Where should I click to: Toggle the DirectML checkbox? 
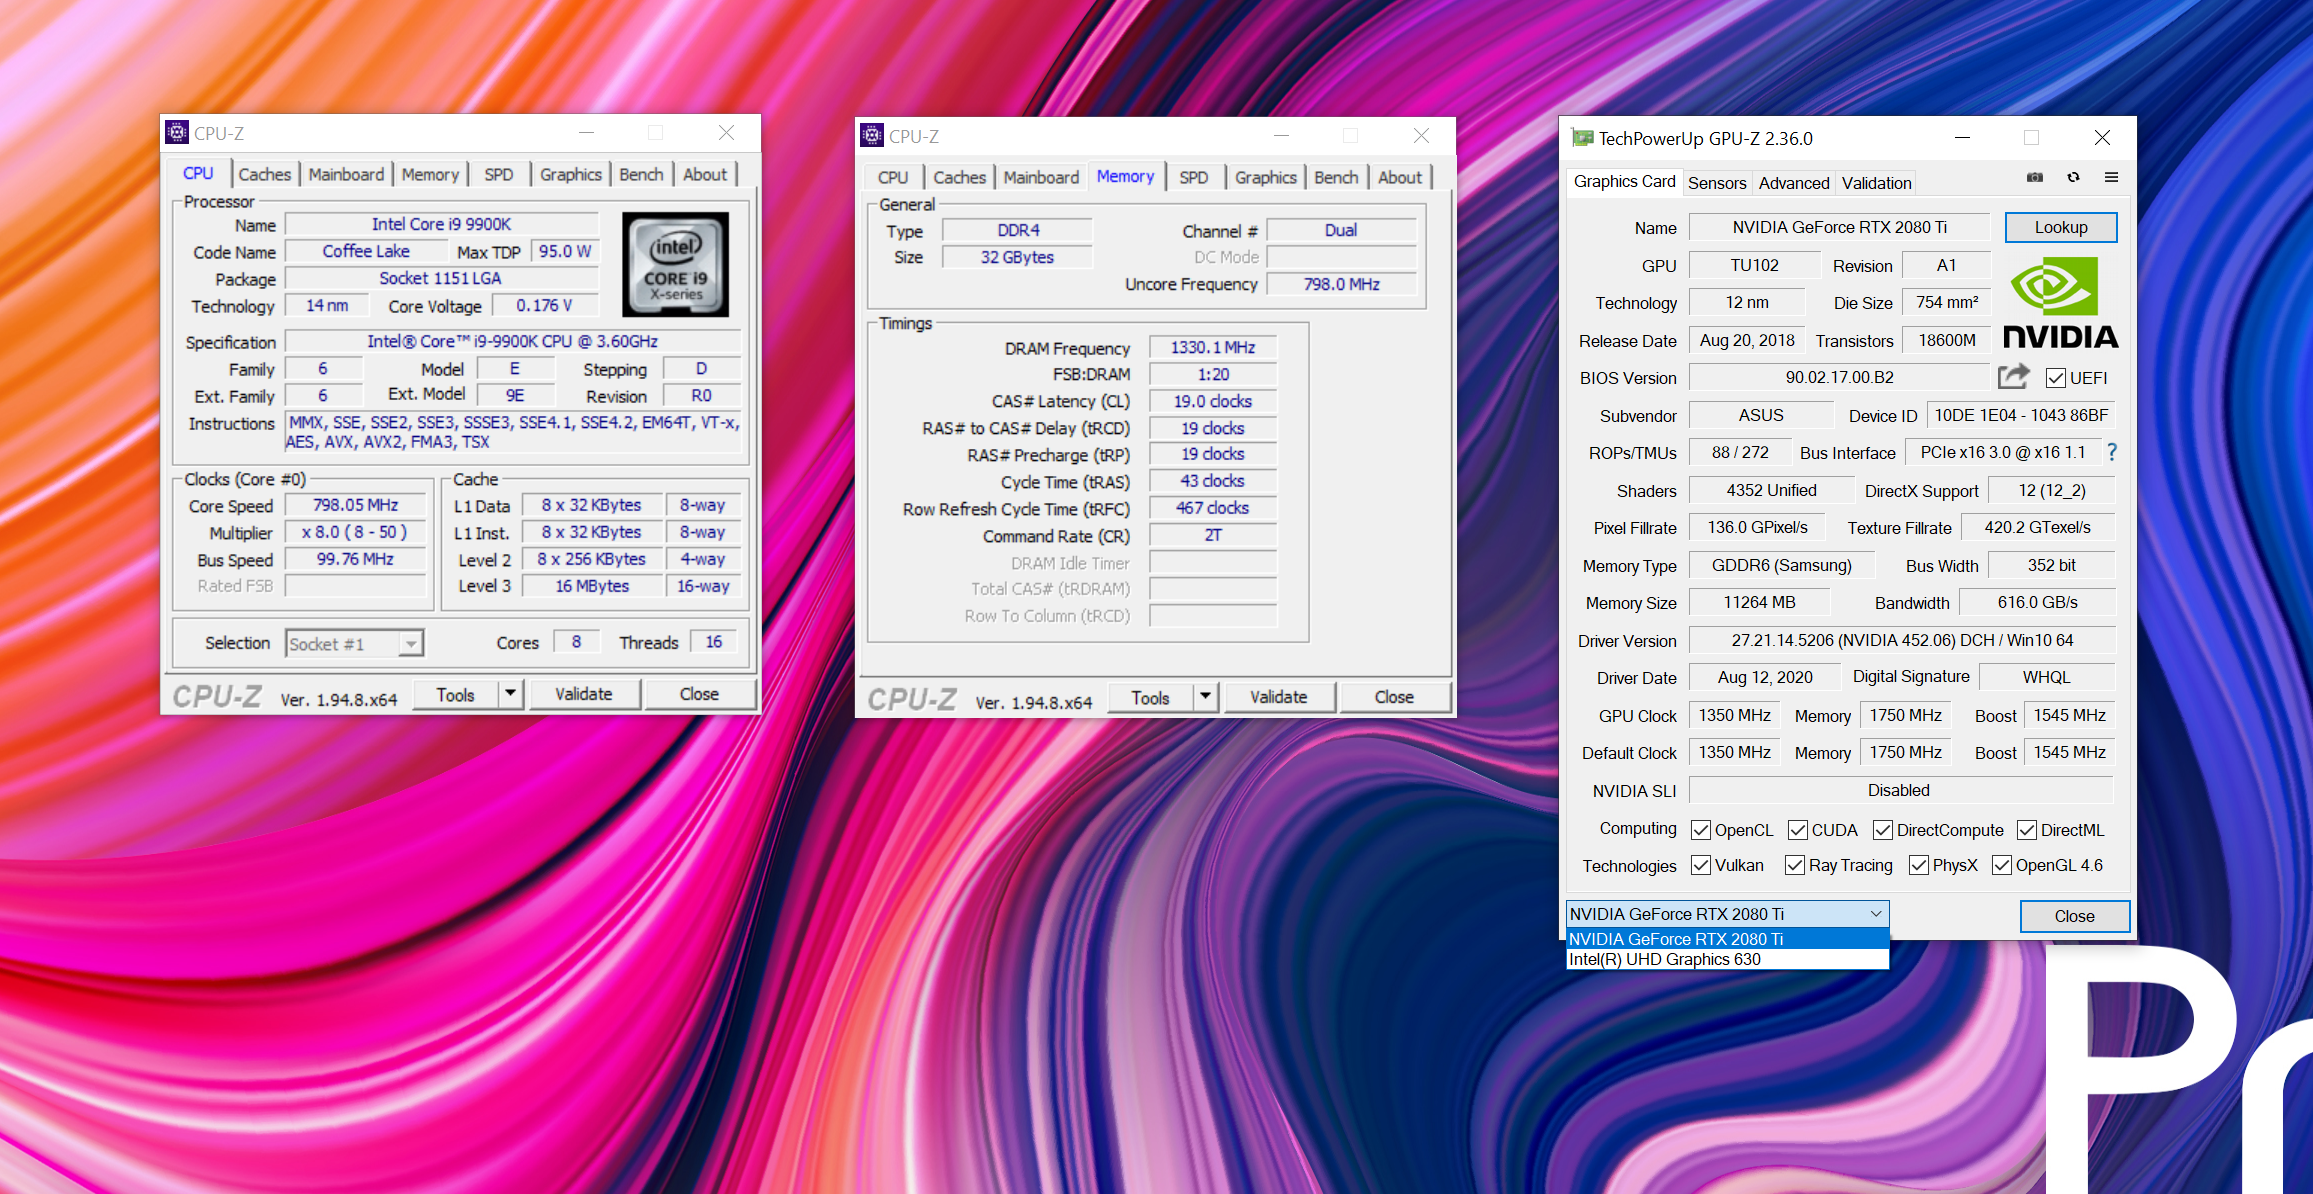point(2027,830)
